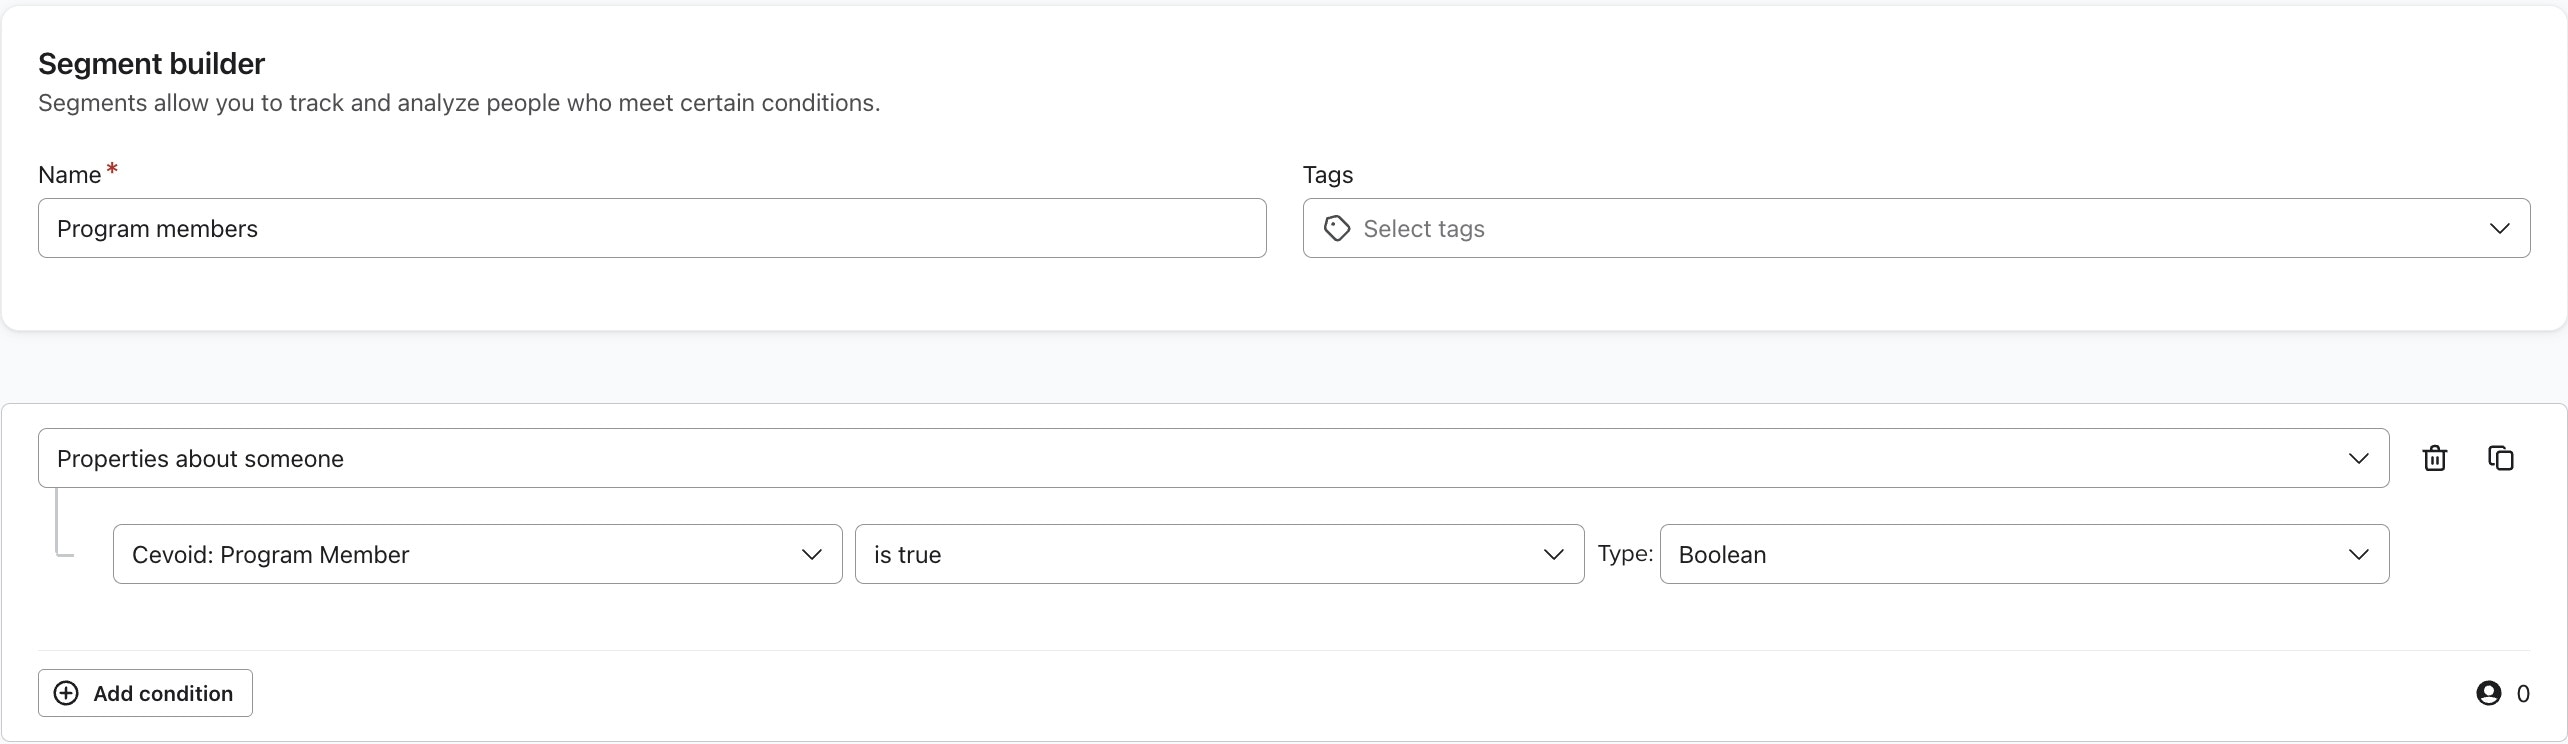The width and height of the screenshot is (2568, 744).
Task: Open the 'is true' operator dropdown
Action: (x=1200, y=554)
